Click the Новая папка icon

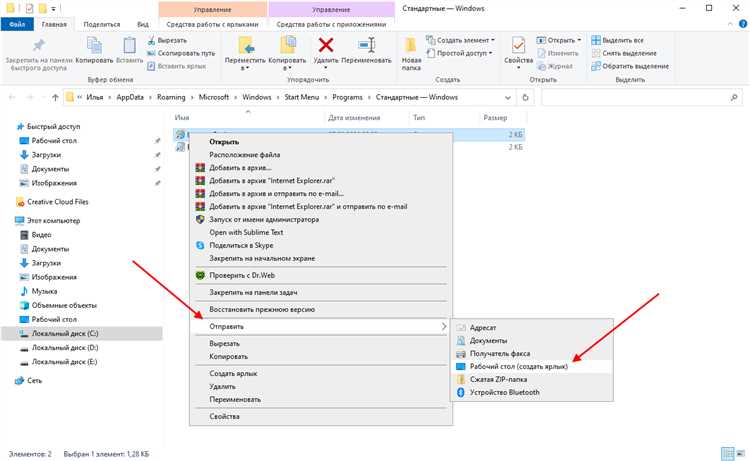coord(411,46)
